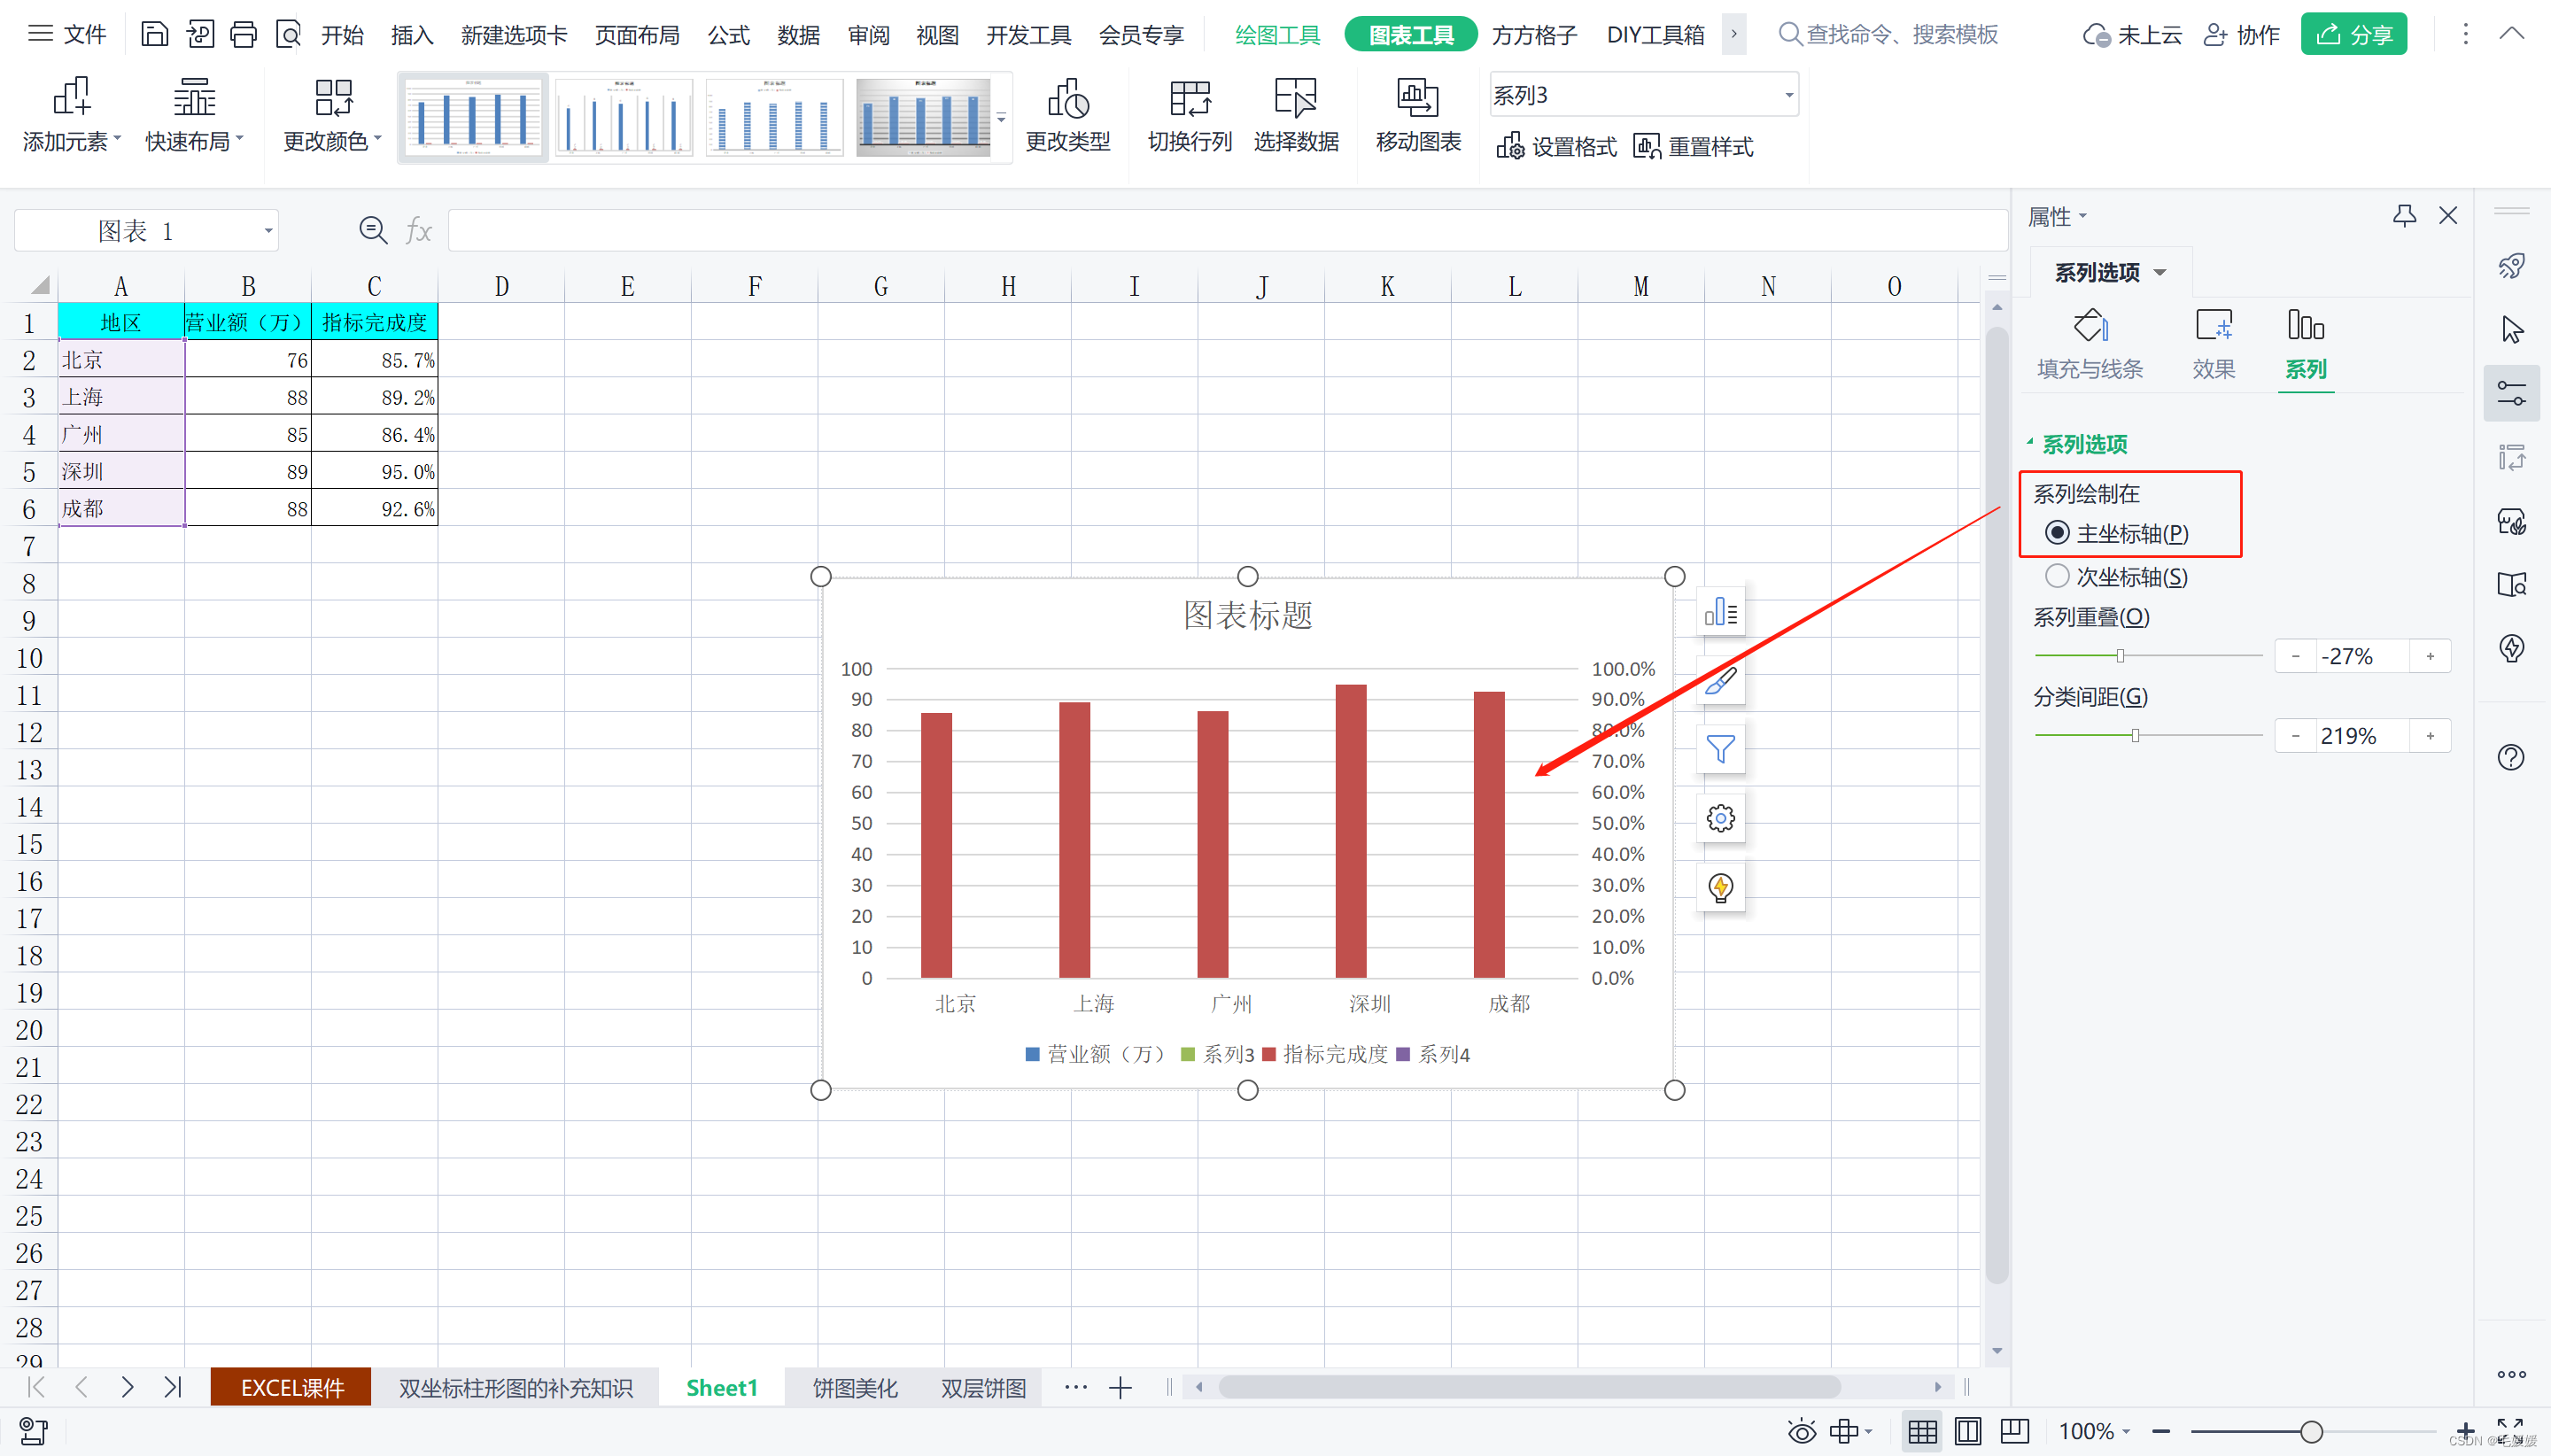Screen dimensions: 2551x1456
Task: Open the 系列3 chart element dropdown
Action: coord(1788,95)
